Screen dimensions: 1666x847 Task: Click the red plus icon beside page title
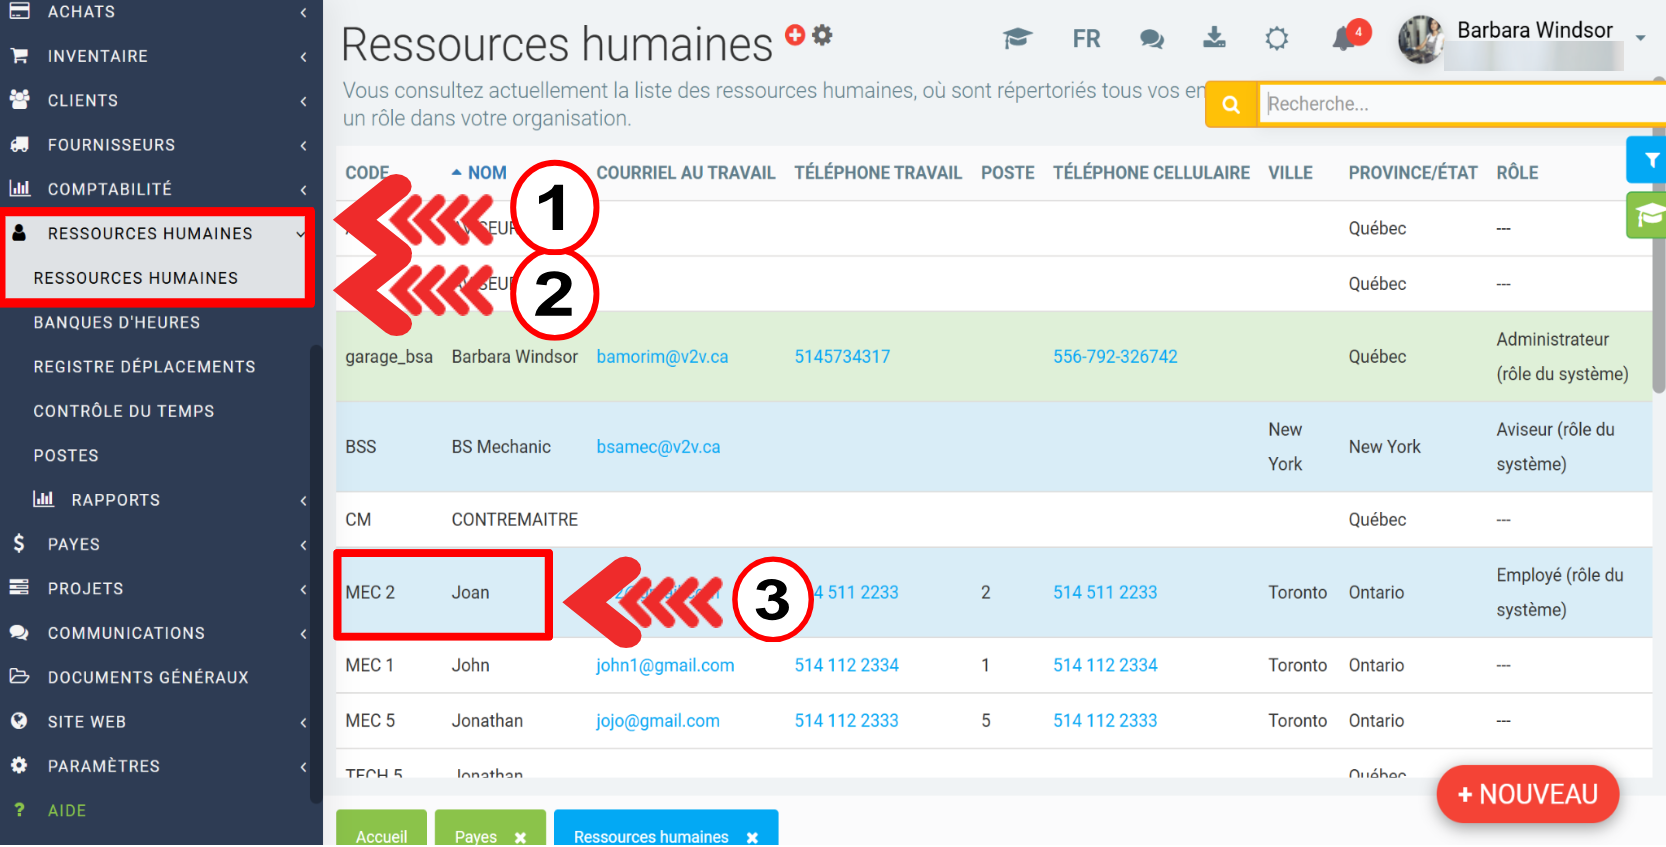click(x=795, y=35)
